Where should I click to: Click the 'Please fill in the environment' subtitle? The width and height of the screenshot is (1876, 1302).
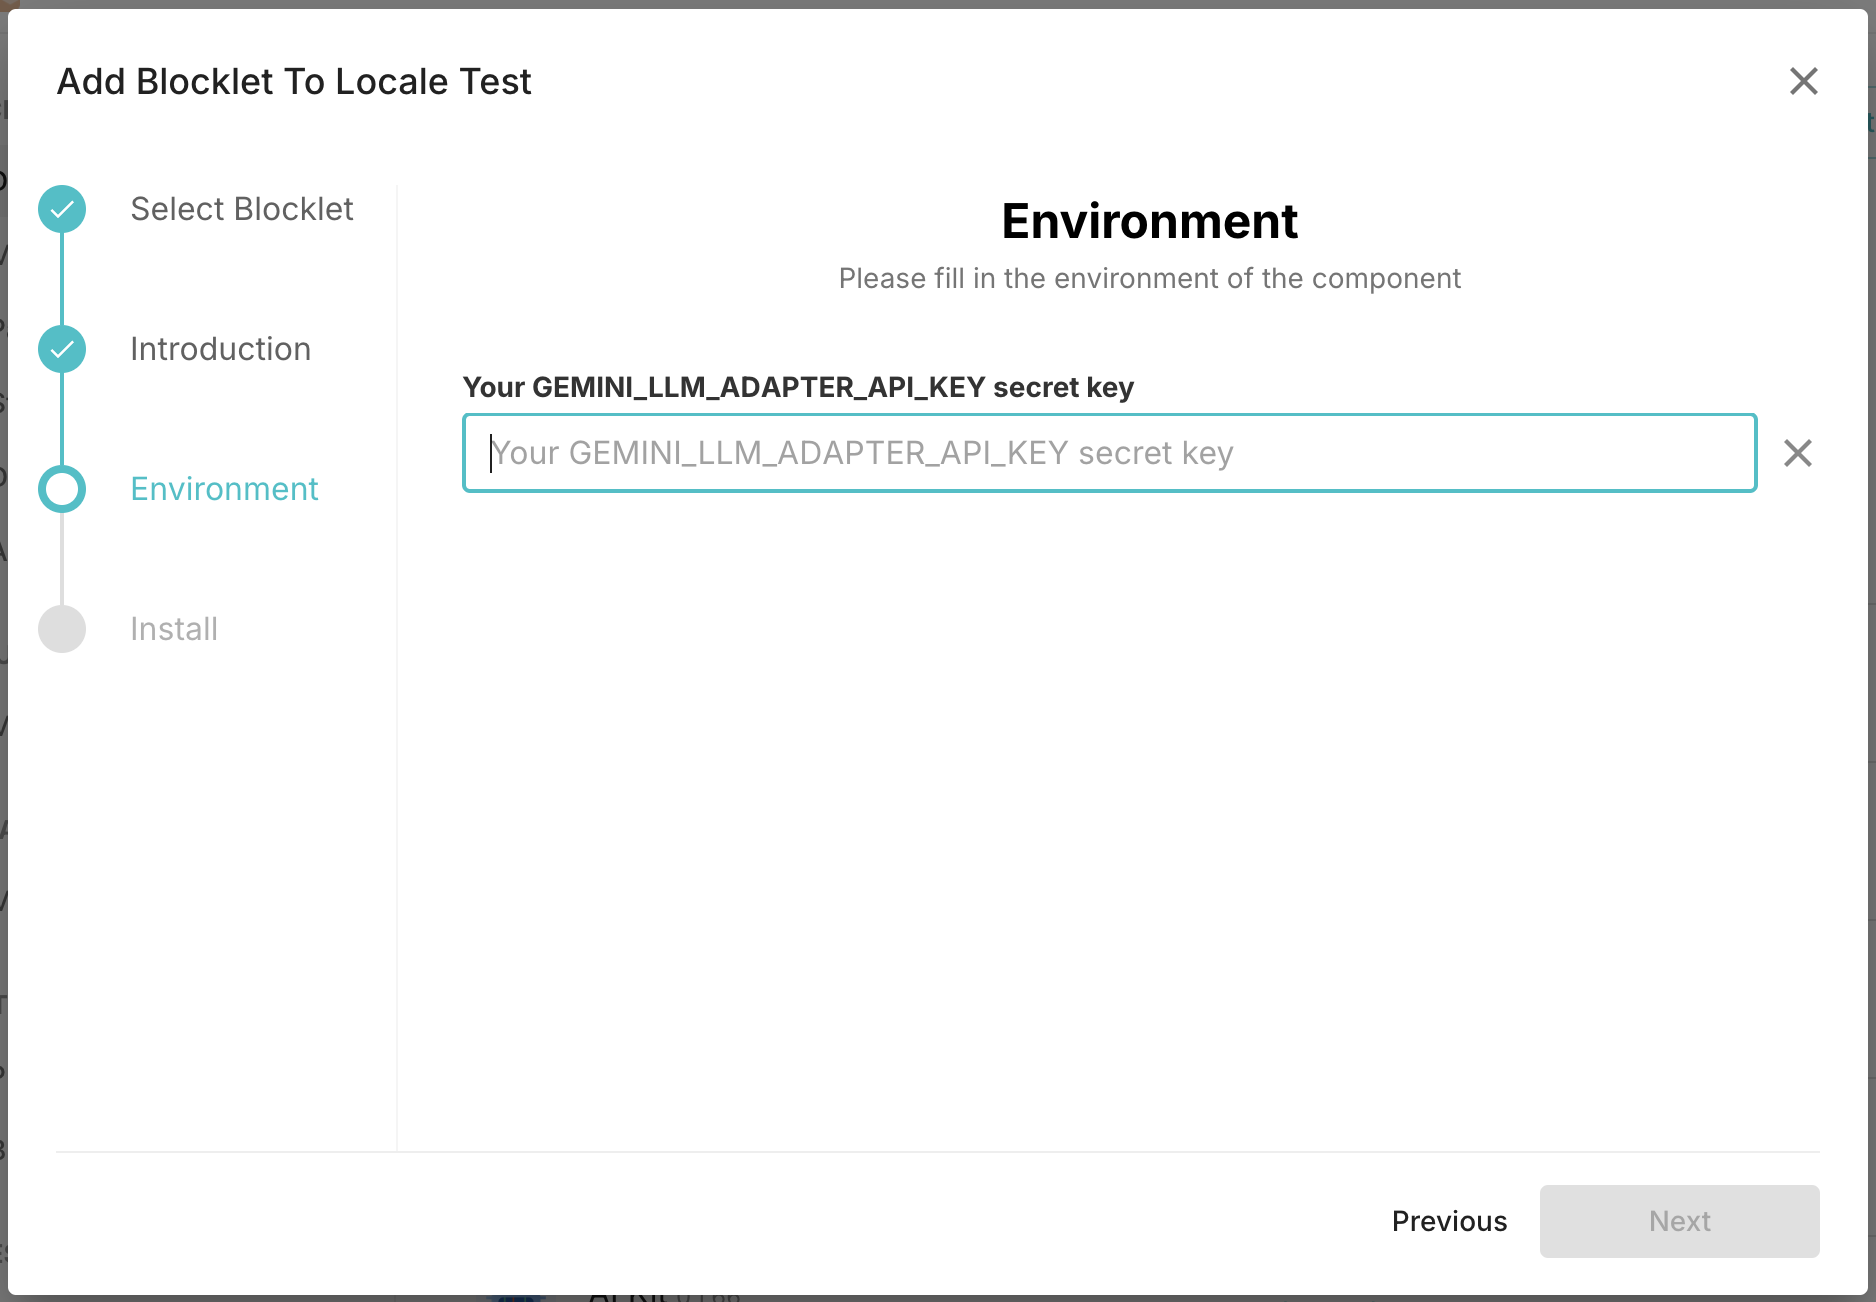(1149, 278)
